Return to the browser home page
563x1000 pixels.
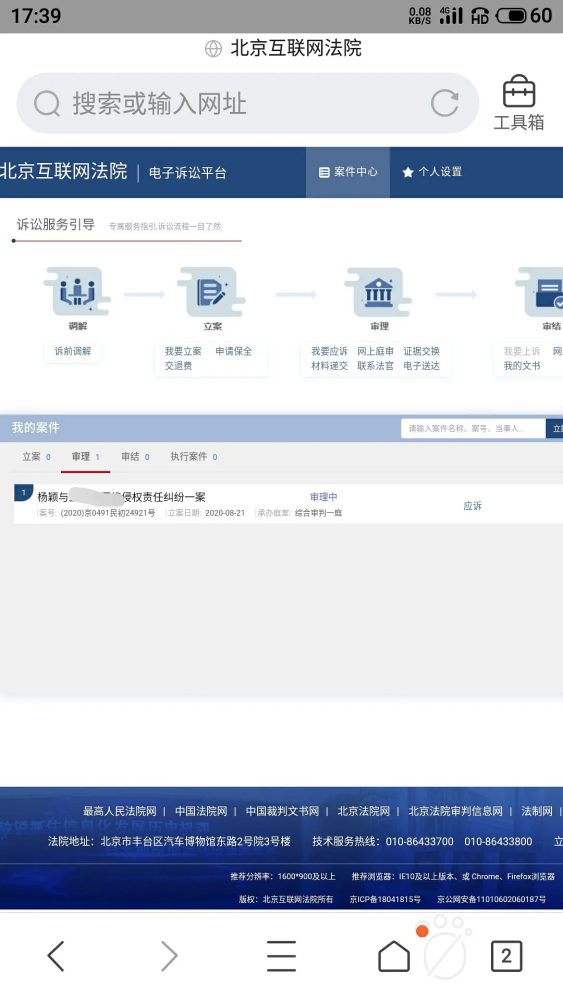point(394,956)
